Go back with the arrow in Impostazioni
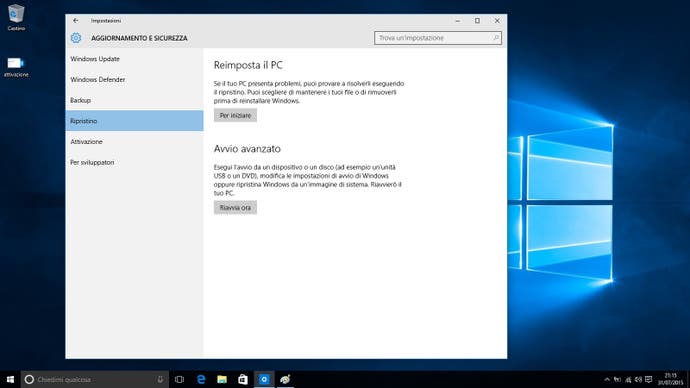This screenshot has width=690, height=388. 76,21
